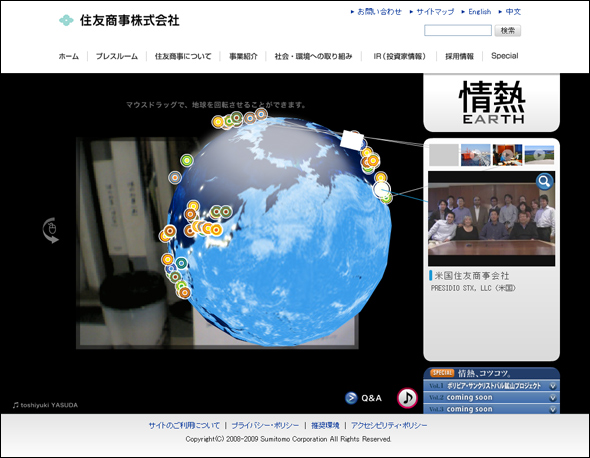Click the search input field
590x458 pixels.
[x=458, y=30]
